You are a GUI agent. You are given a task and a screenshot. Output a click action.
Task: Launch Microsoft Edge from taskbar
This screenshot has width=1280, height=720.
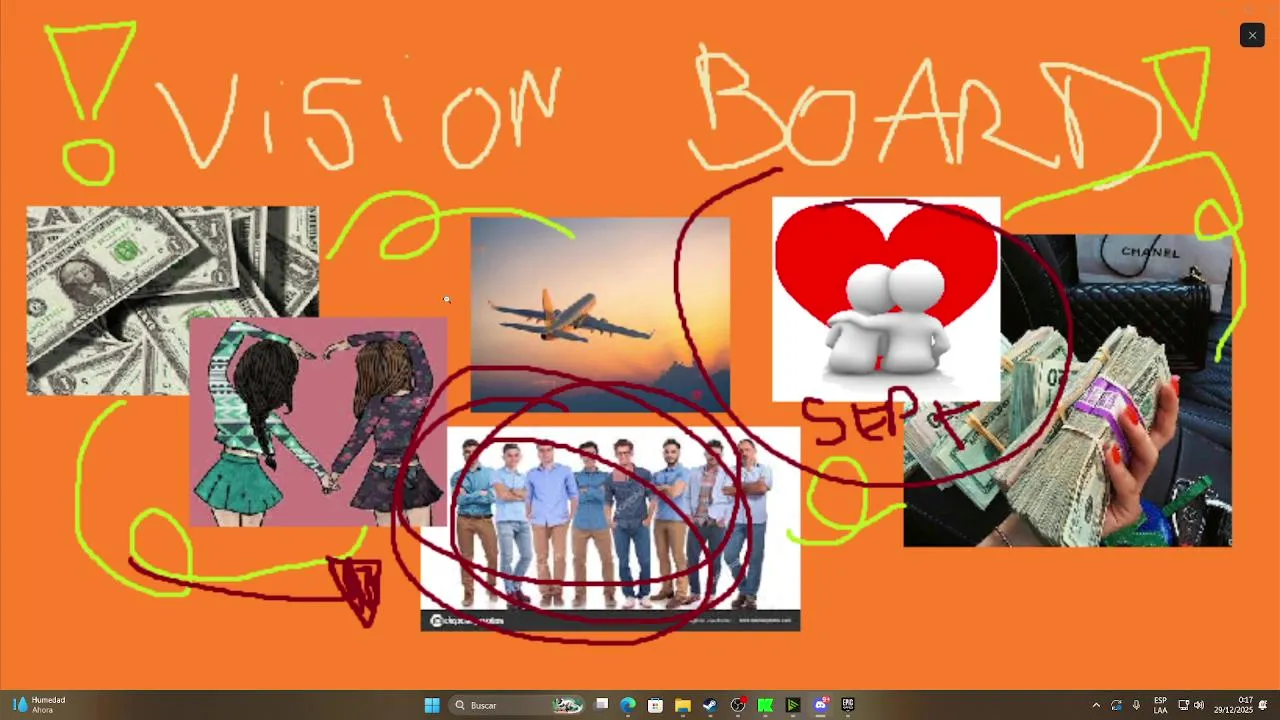pos(628,705)
